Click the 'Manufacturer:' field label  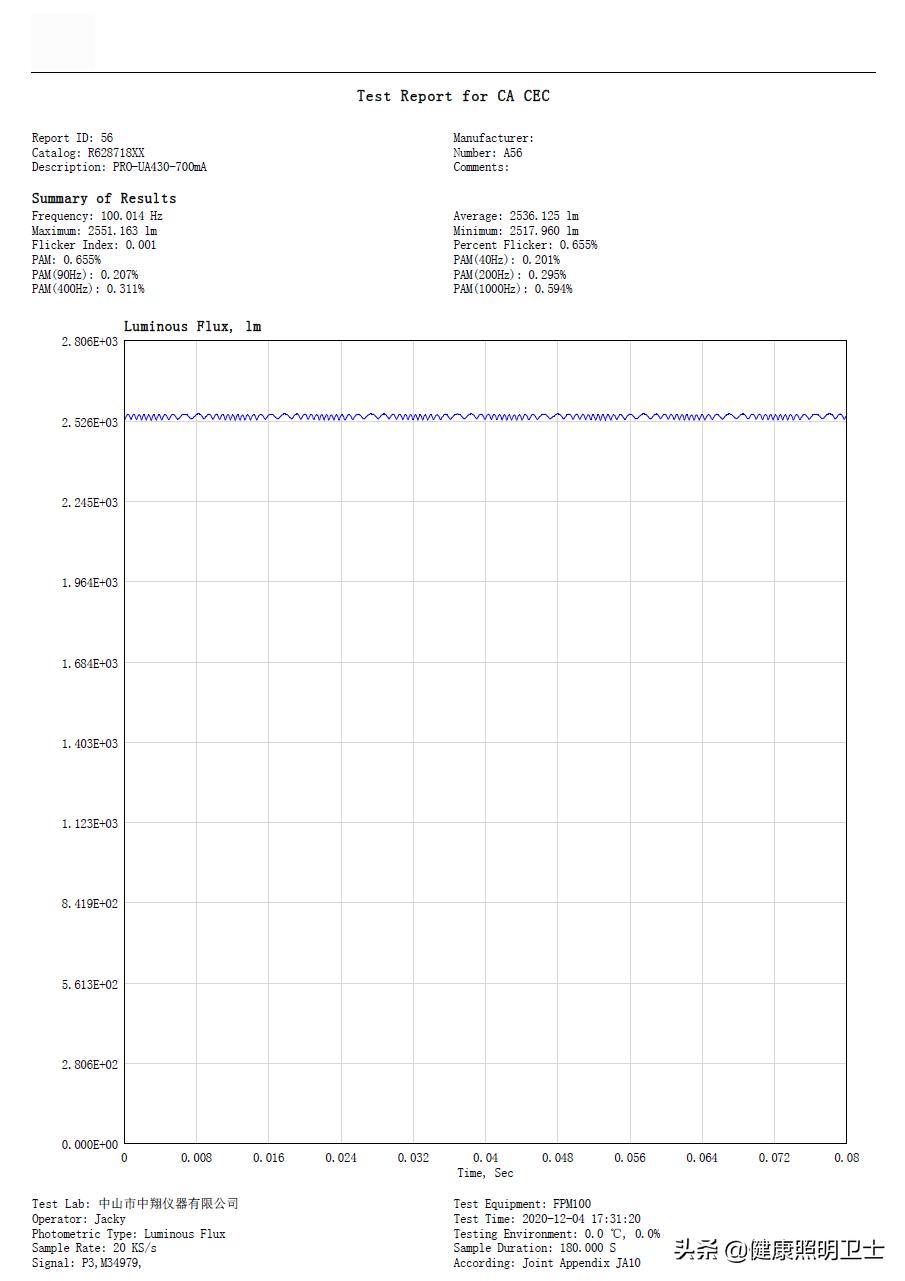point(494,138)
